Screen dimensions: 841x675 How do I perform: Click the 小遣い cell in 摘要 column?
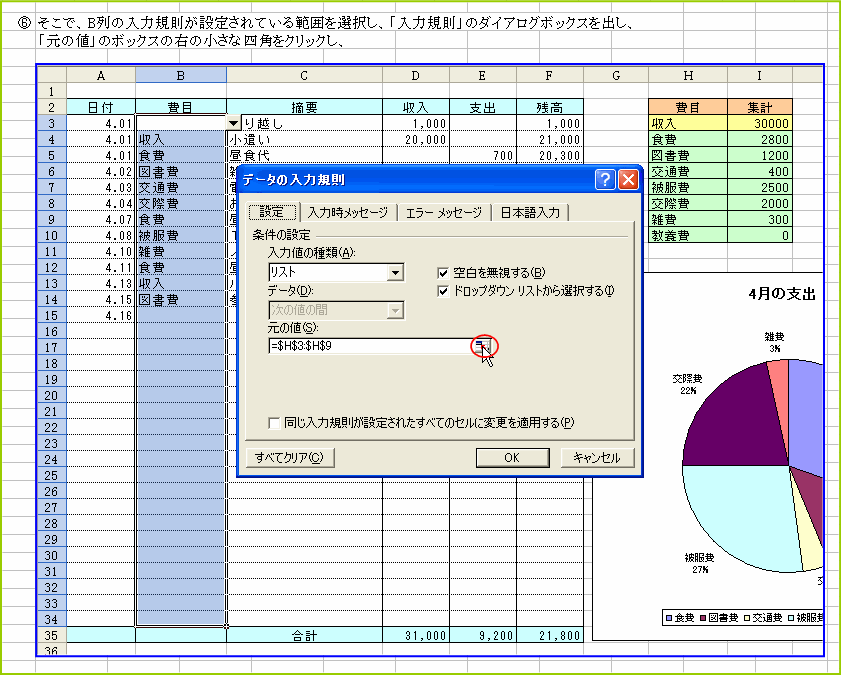304,139
